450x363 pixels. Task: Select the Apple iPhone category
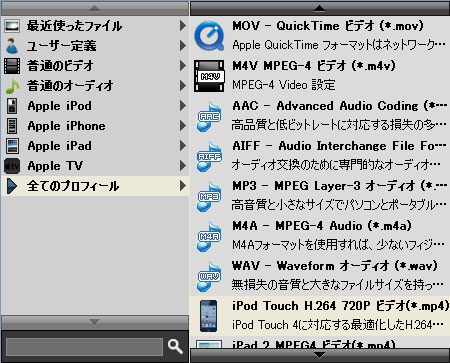pyautogui.click(x=95, y=126)
